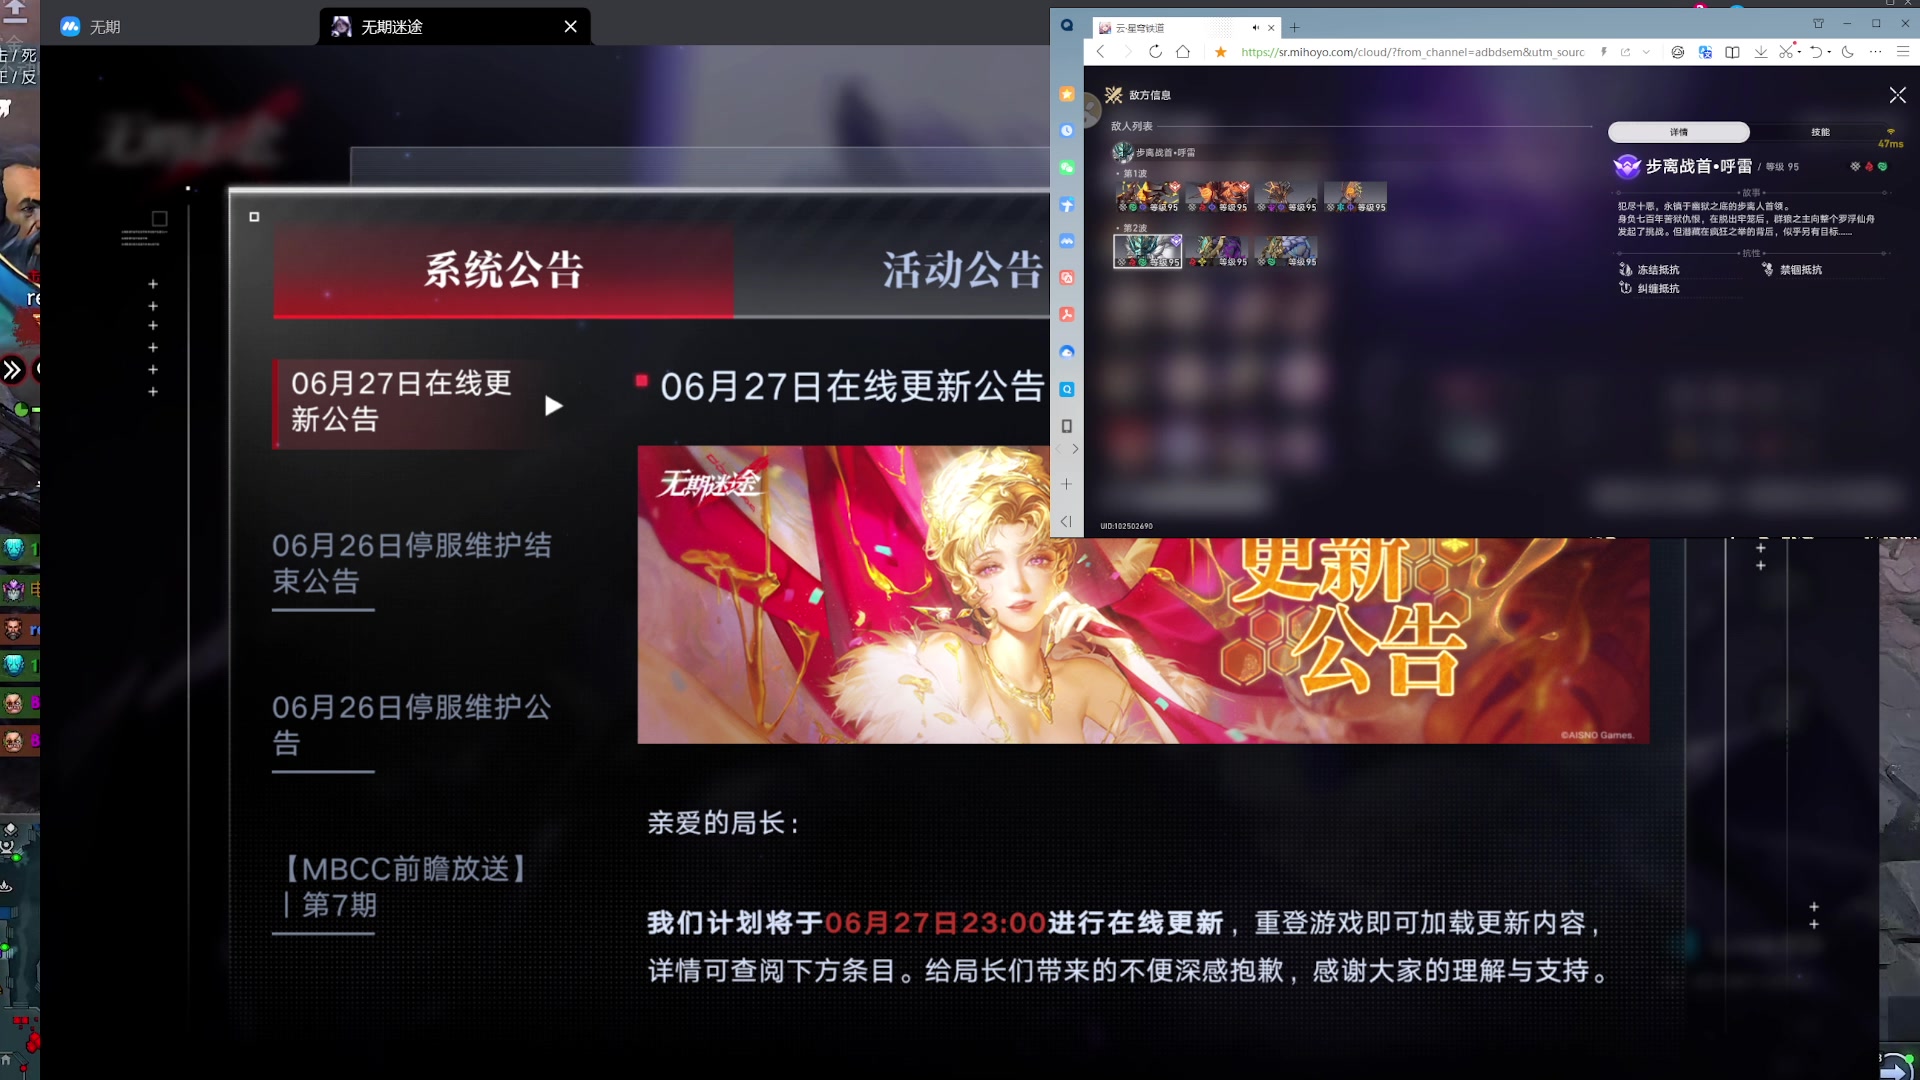The height and width of the screenshot is (1080, 1920).
Task: Reload the page in the browser
Action: click(1155, 52)
